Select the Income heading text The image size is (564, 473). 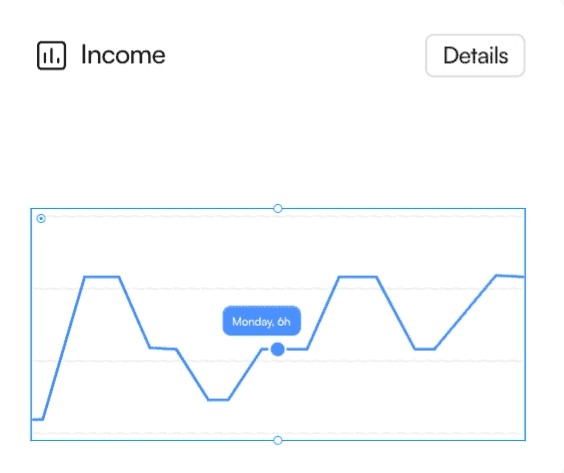pyautogui.click(x=123, y=55)
